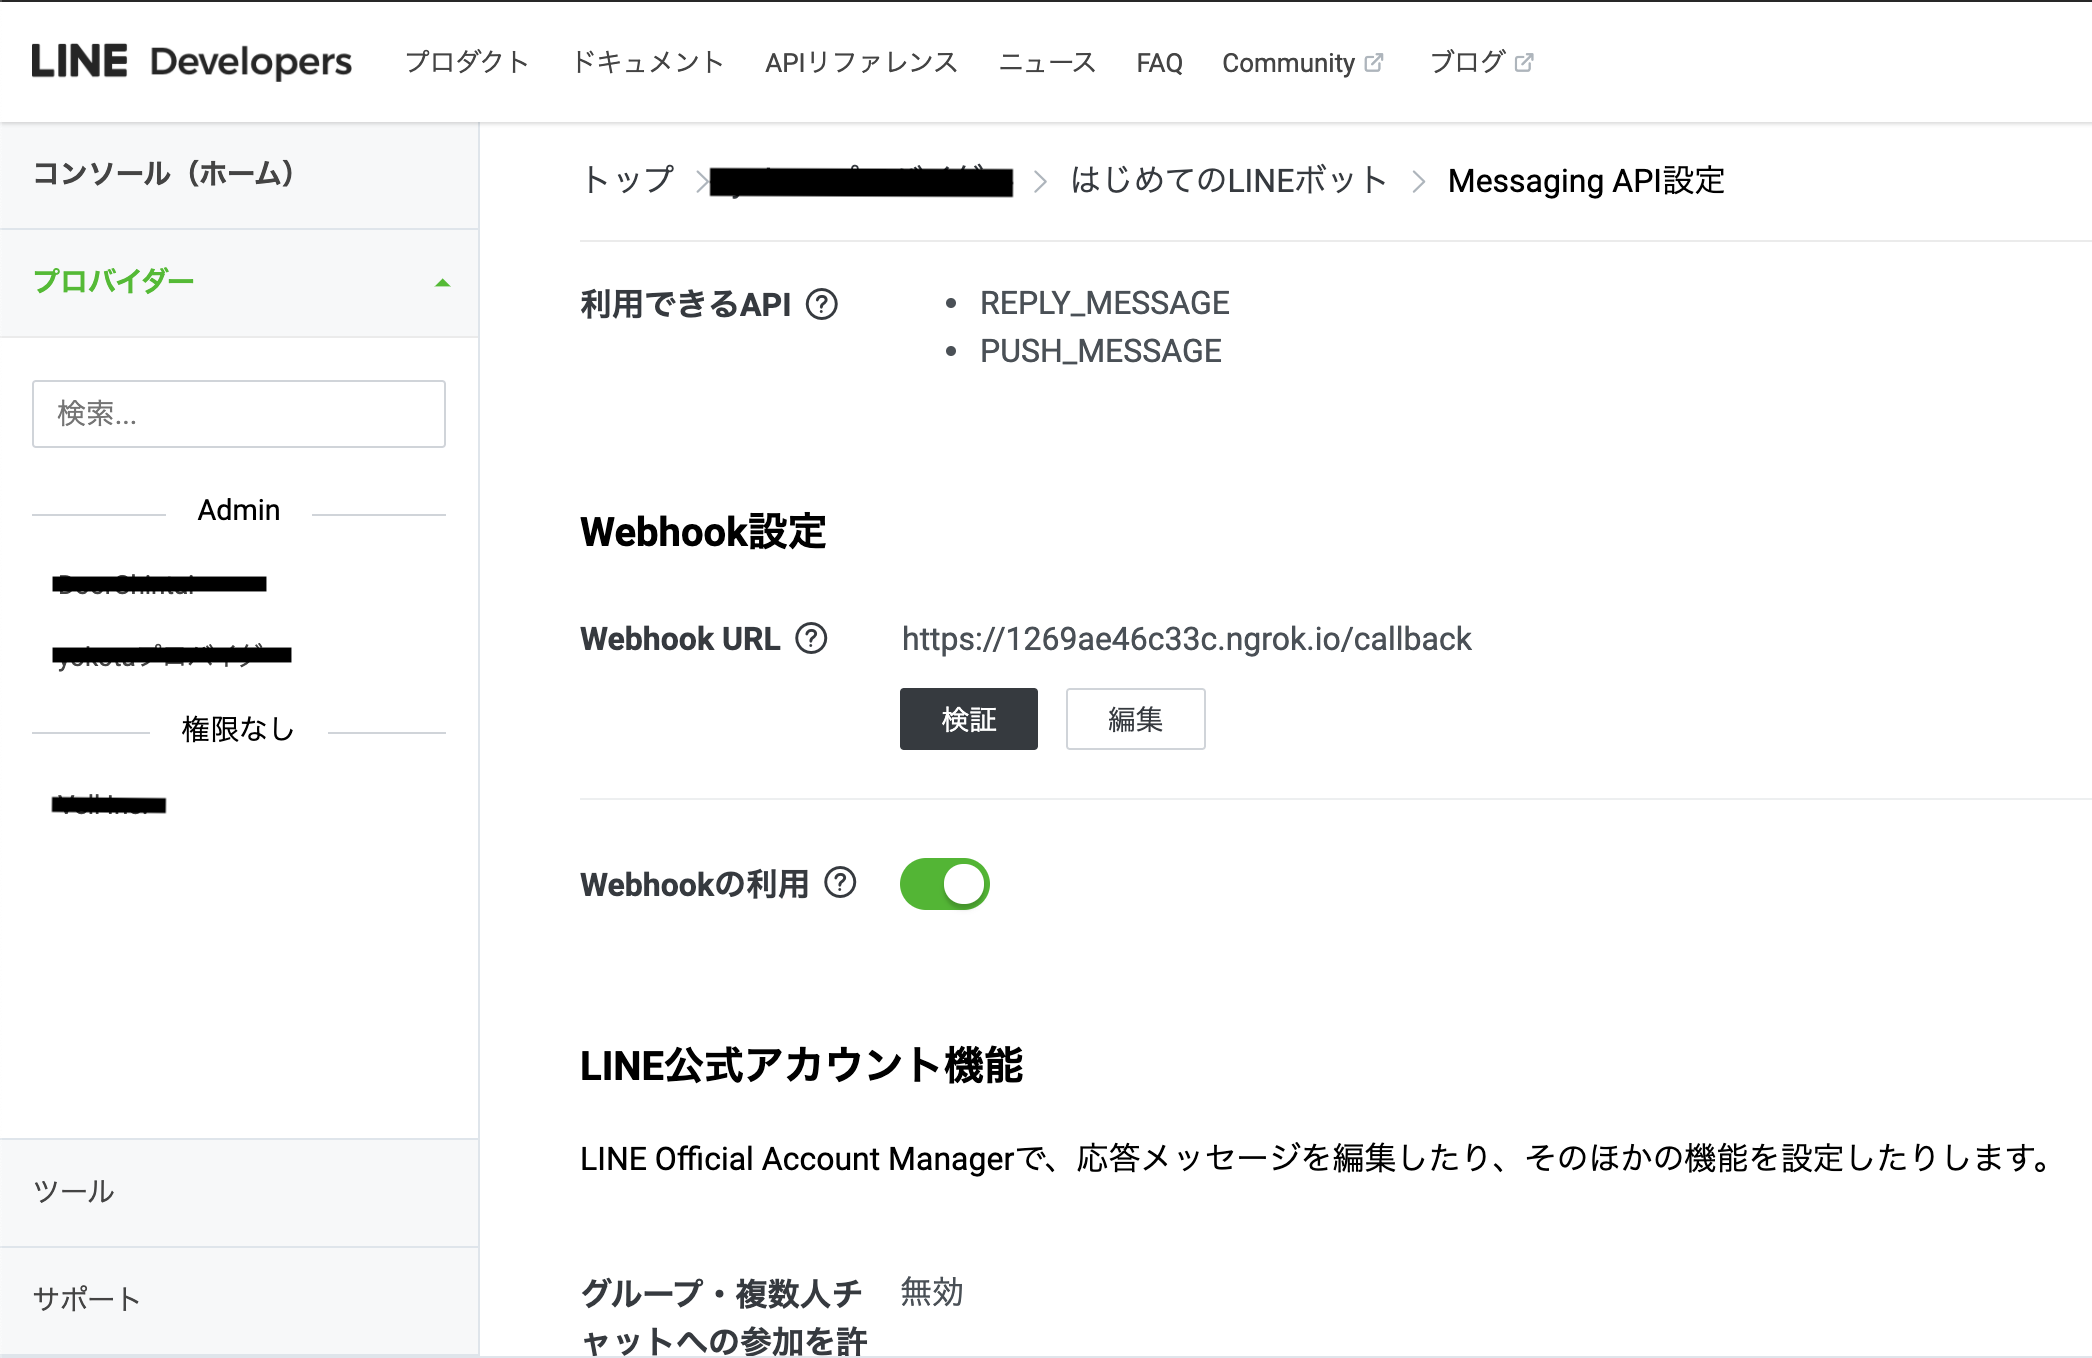Viewport: 2092px width, 1358px height.
Task: Focus the 検索 provider search field
Action: pos(239,413)
